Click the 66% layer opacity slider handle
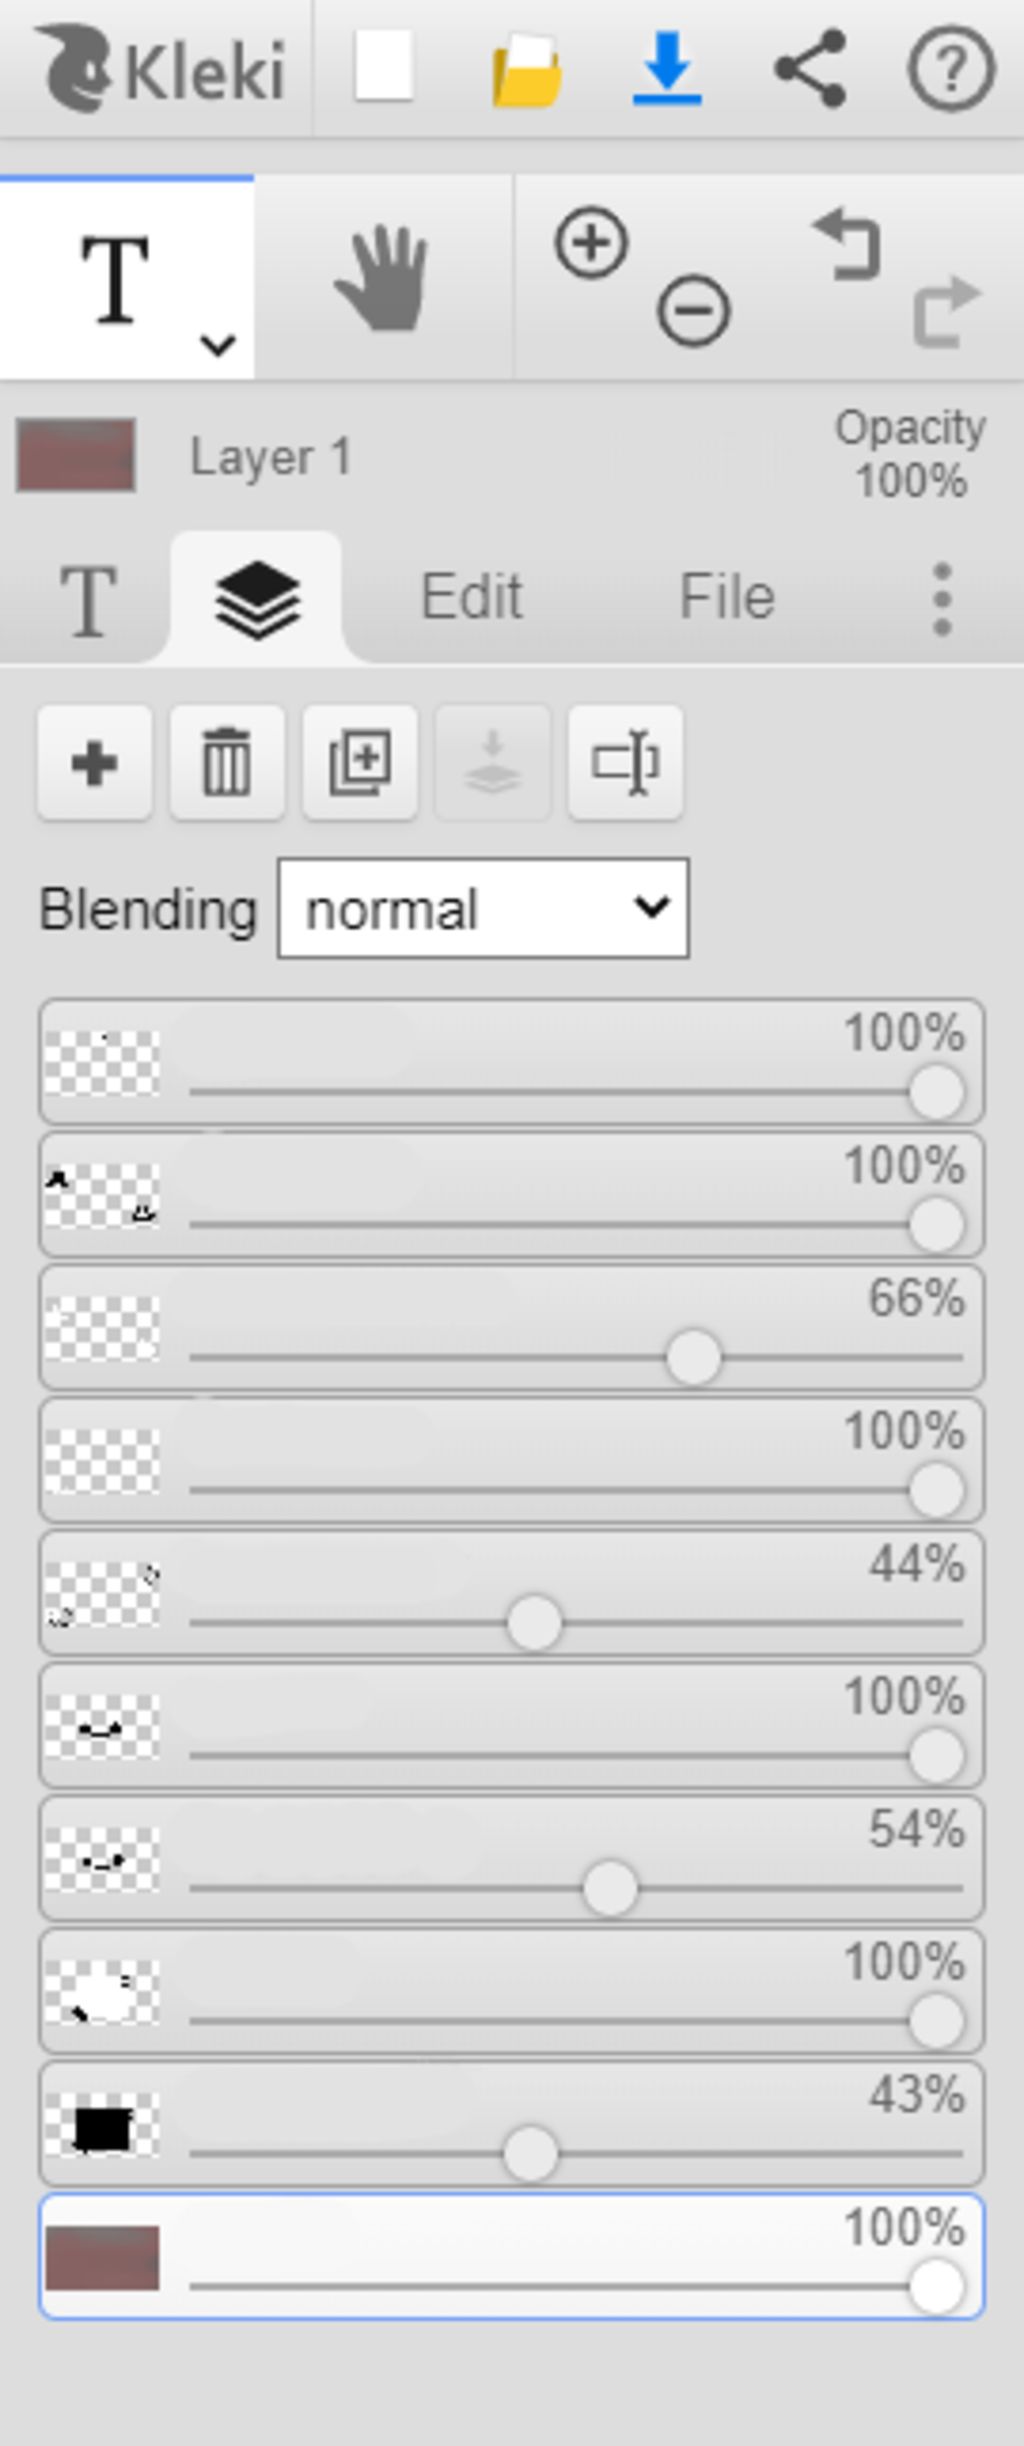 point(693,1357)
